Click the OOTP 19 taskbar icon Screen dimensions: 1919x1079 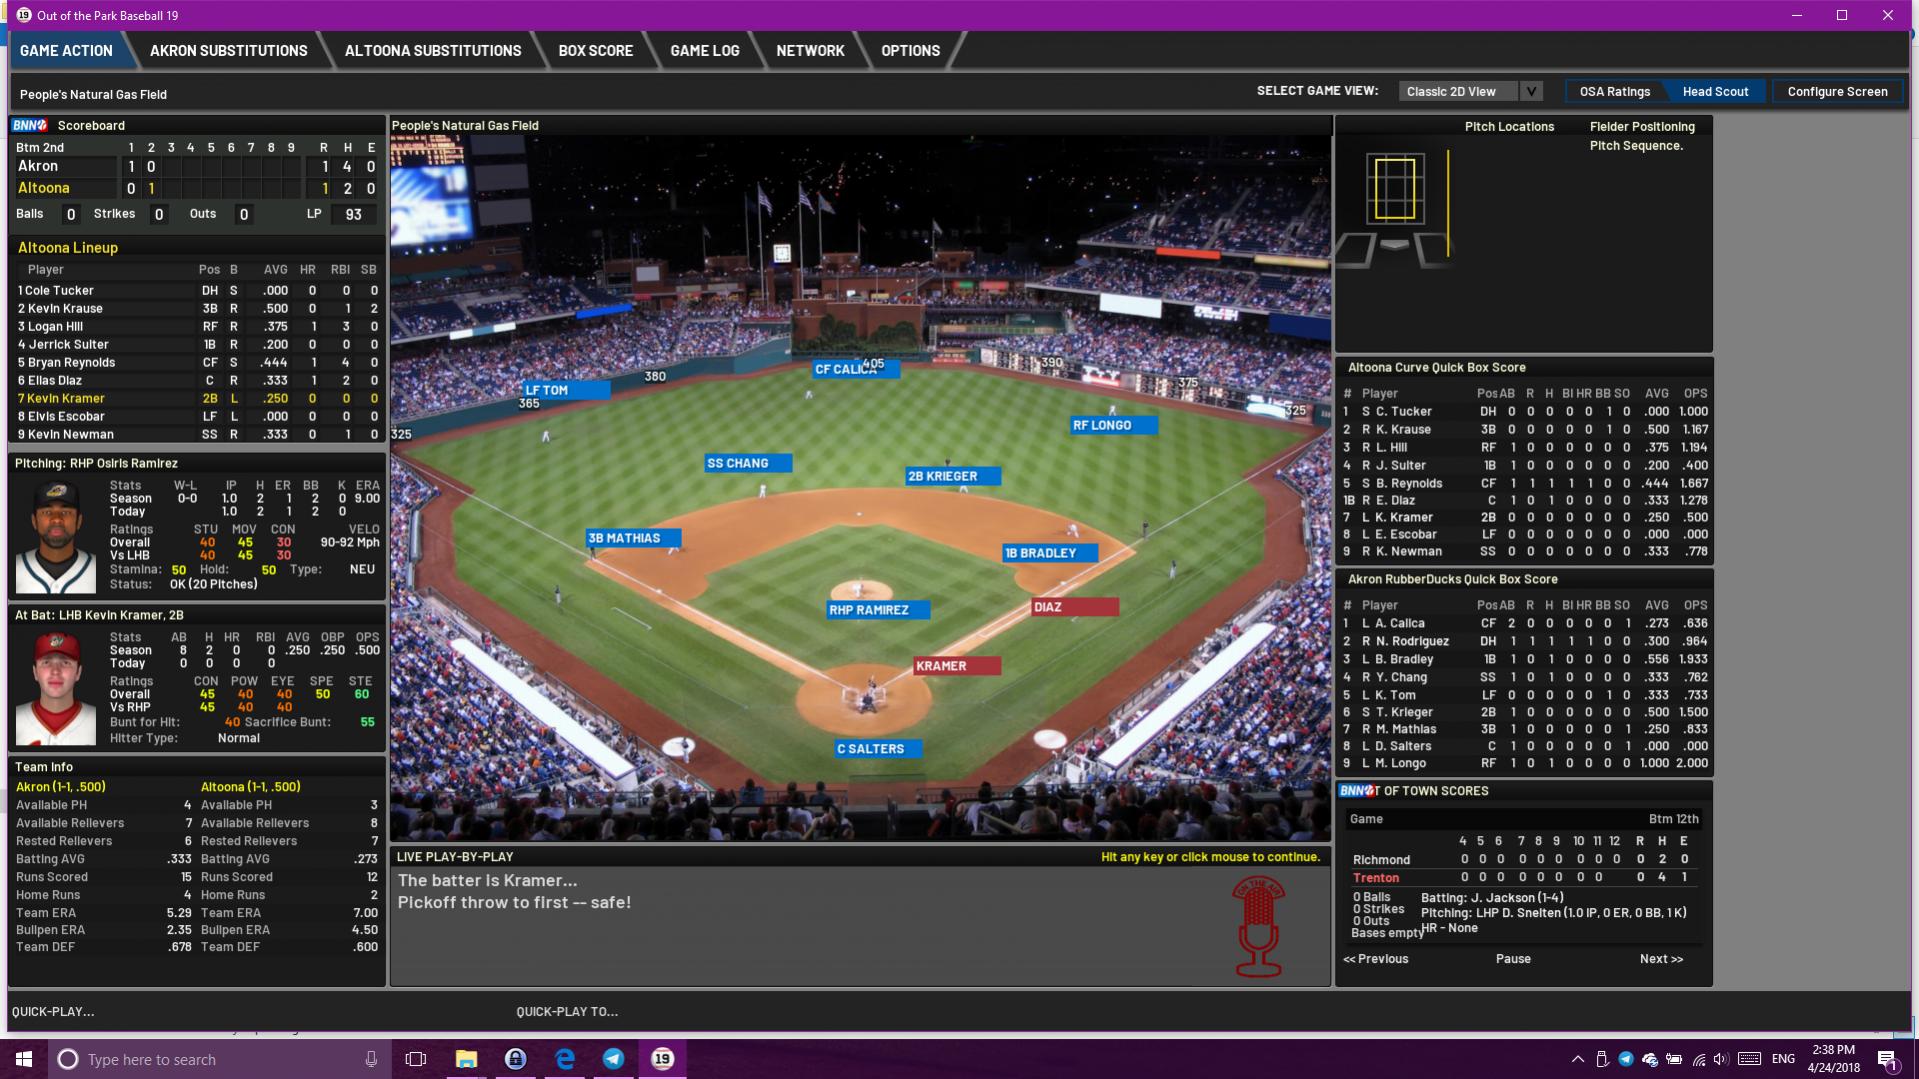663,1059
